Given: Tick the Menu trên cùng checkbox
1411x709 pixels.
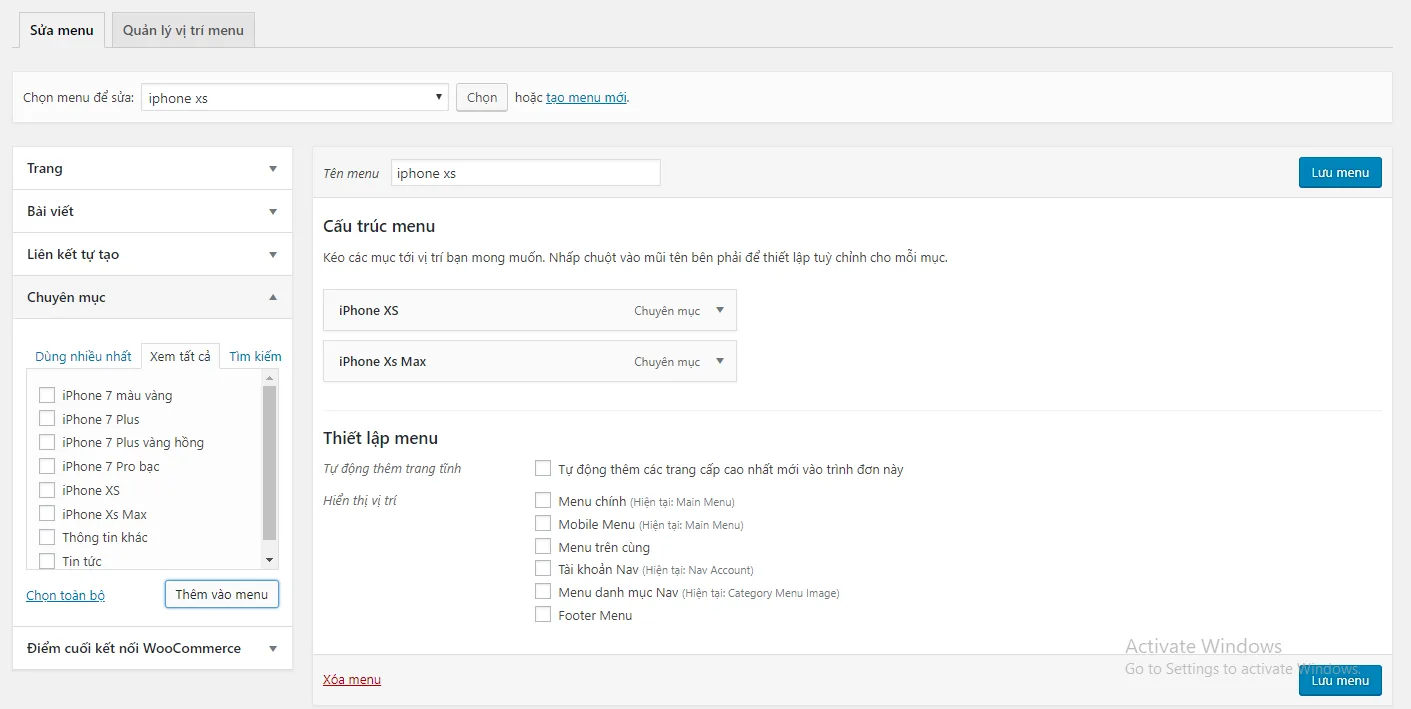Looking at the screenshot, I should point(543,546).
